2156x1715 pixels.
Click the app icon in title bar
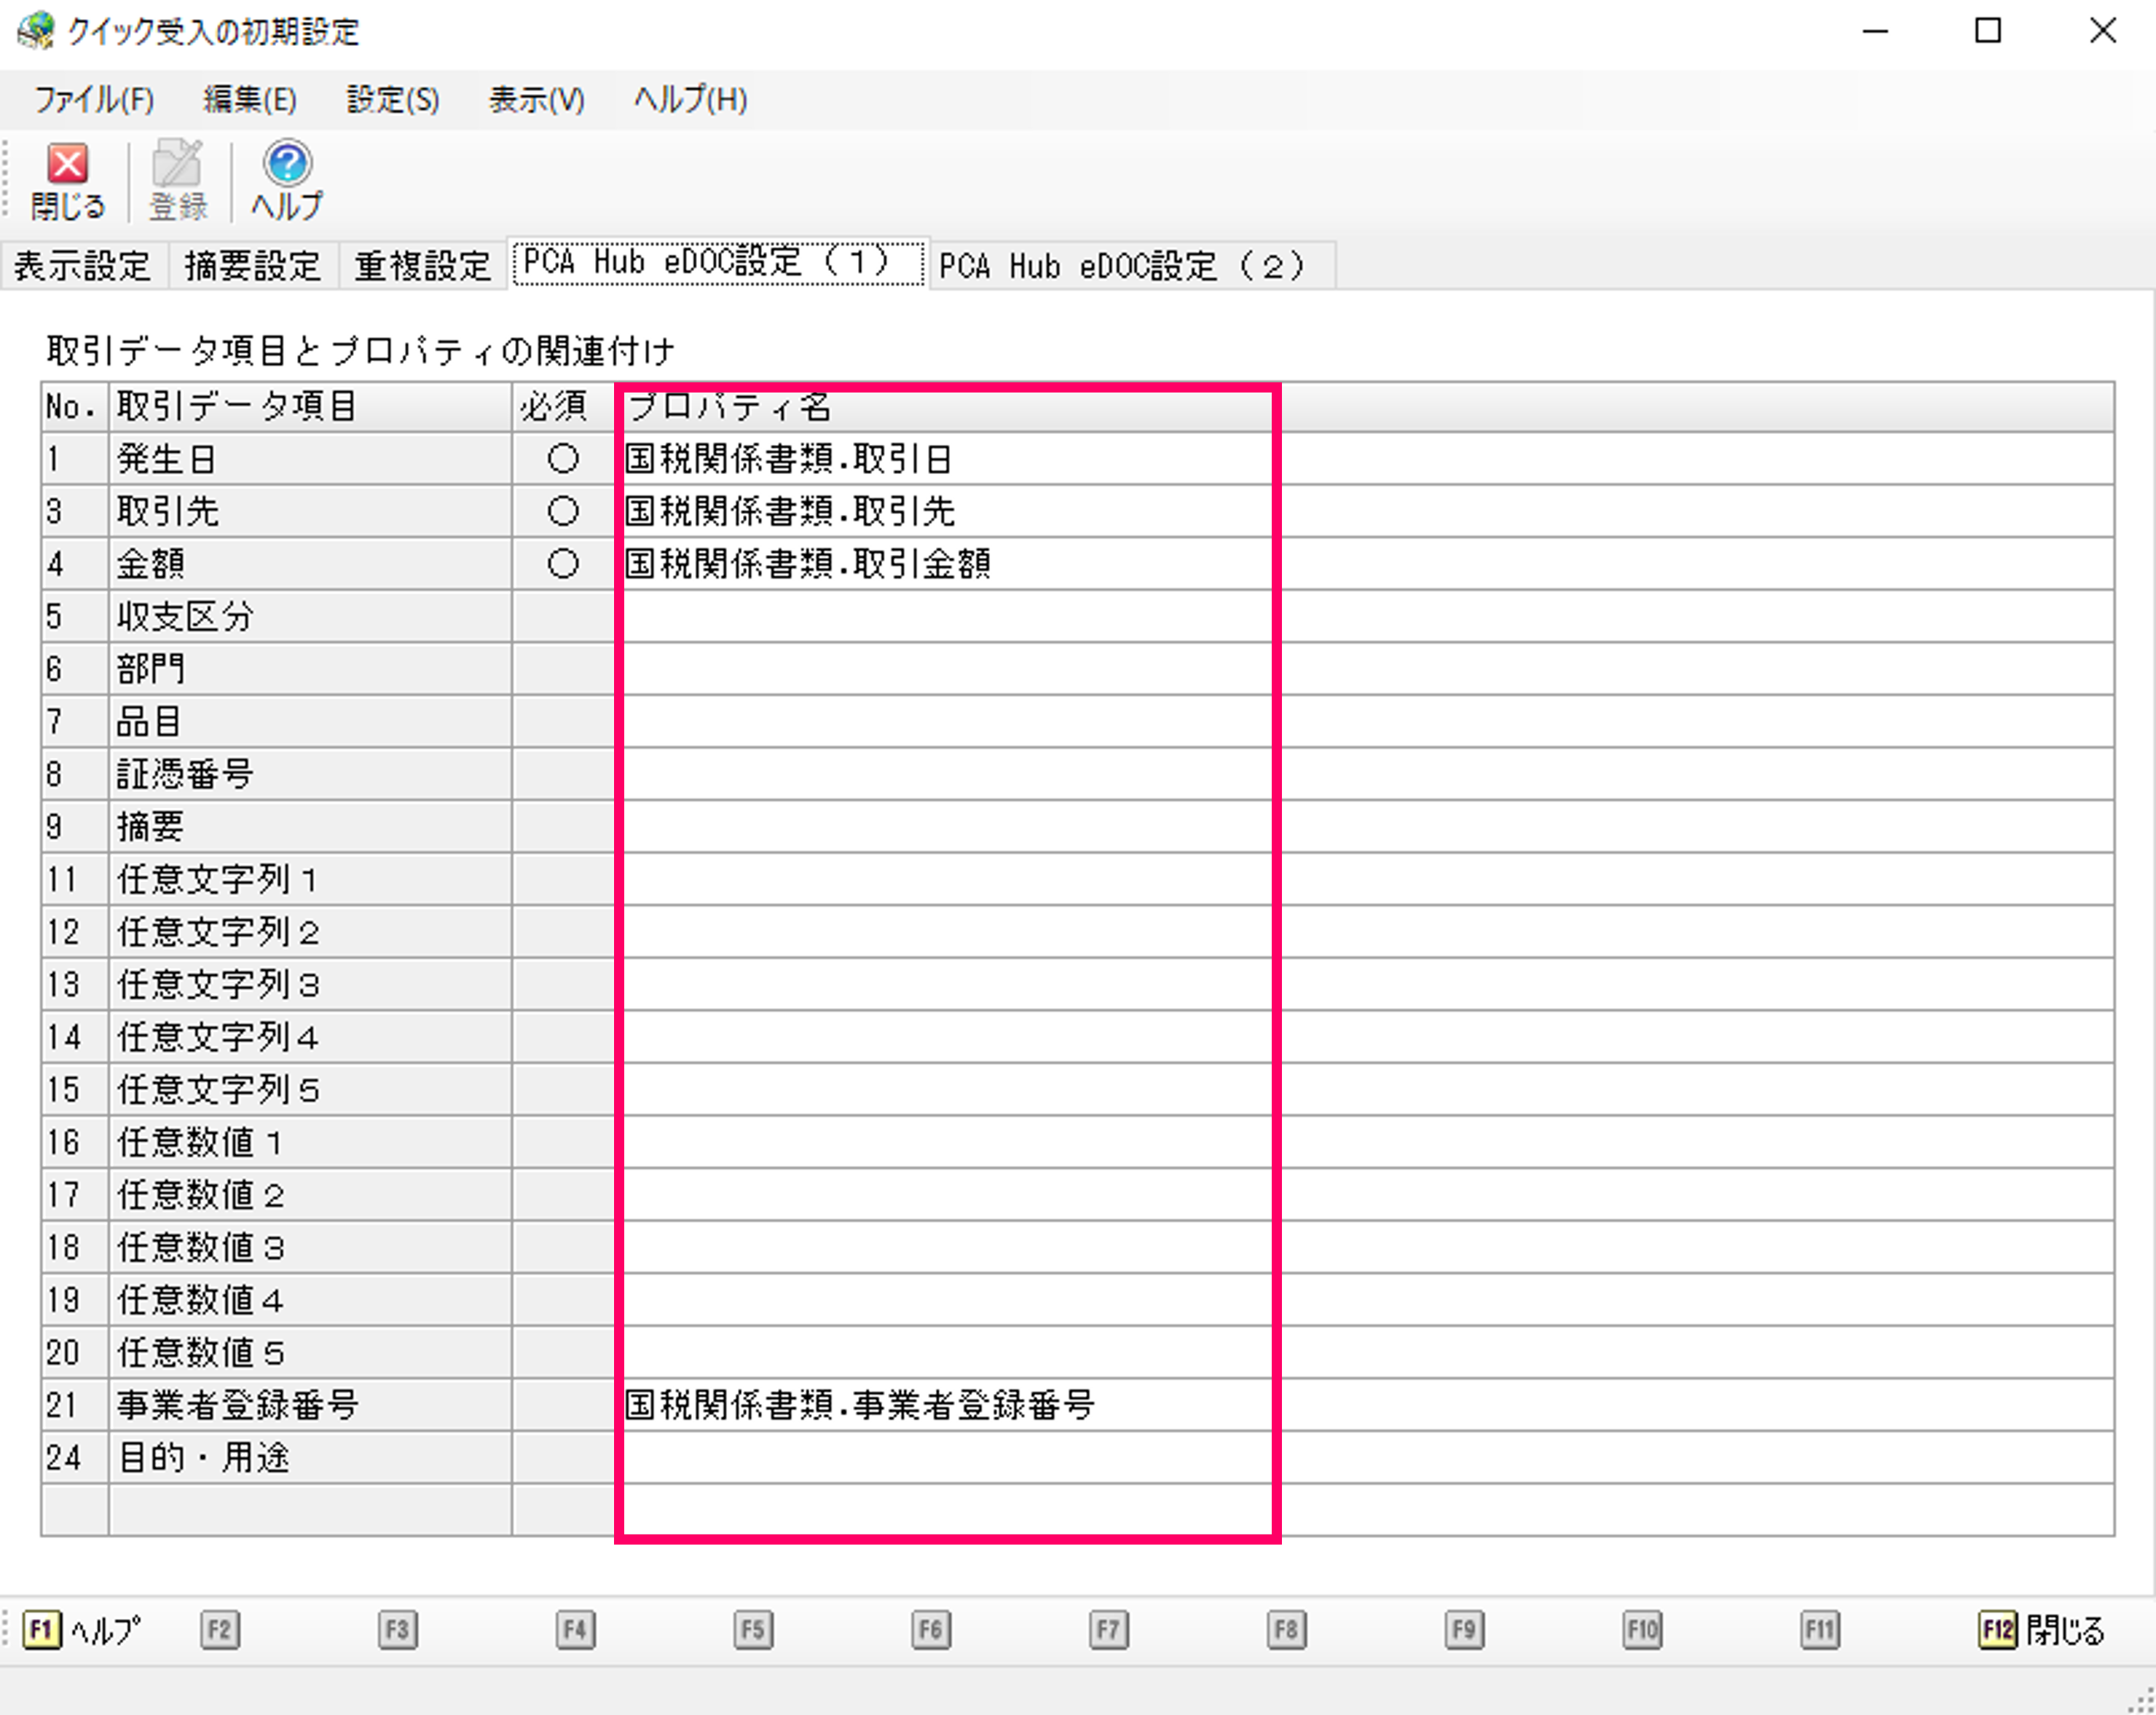tap(36, 31)
